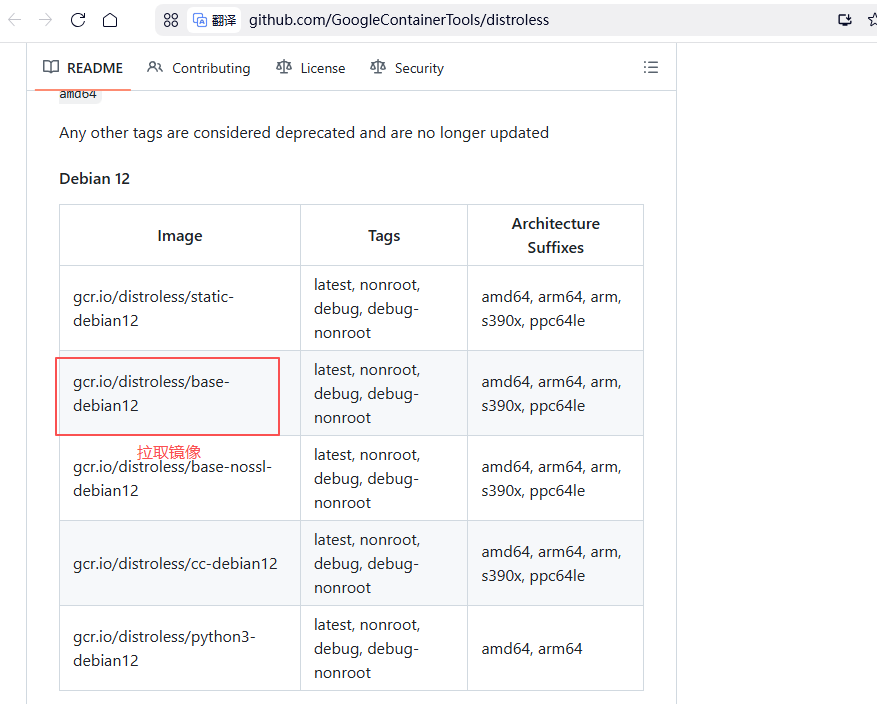Screen dimensions: 877x704
Task: Click the address bar URL field
Action: point(399,20)
